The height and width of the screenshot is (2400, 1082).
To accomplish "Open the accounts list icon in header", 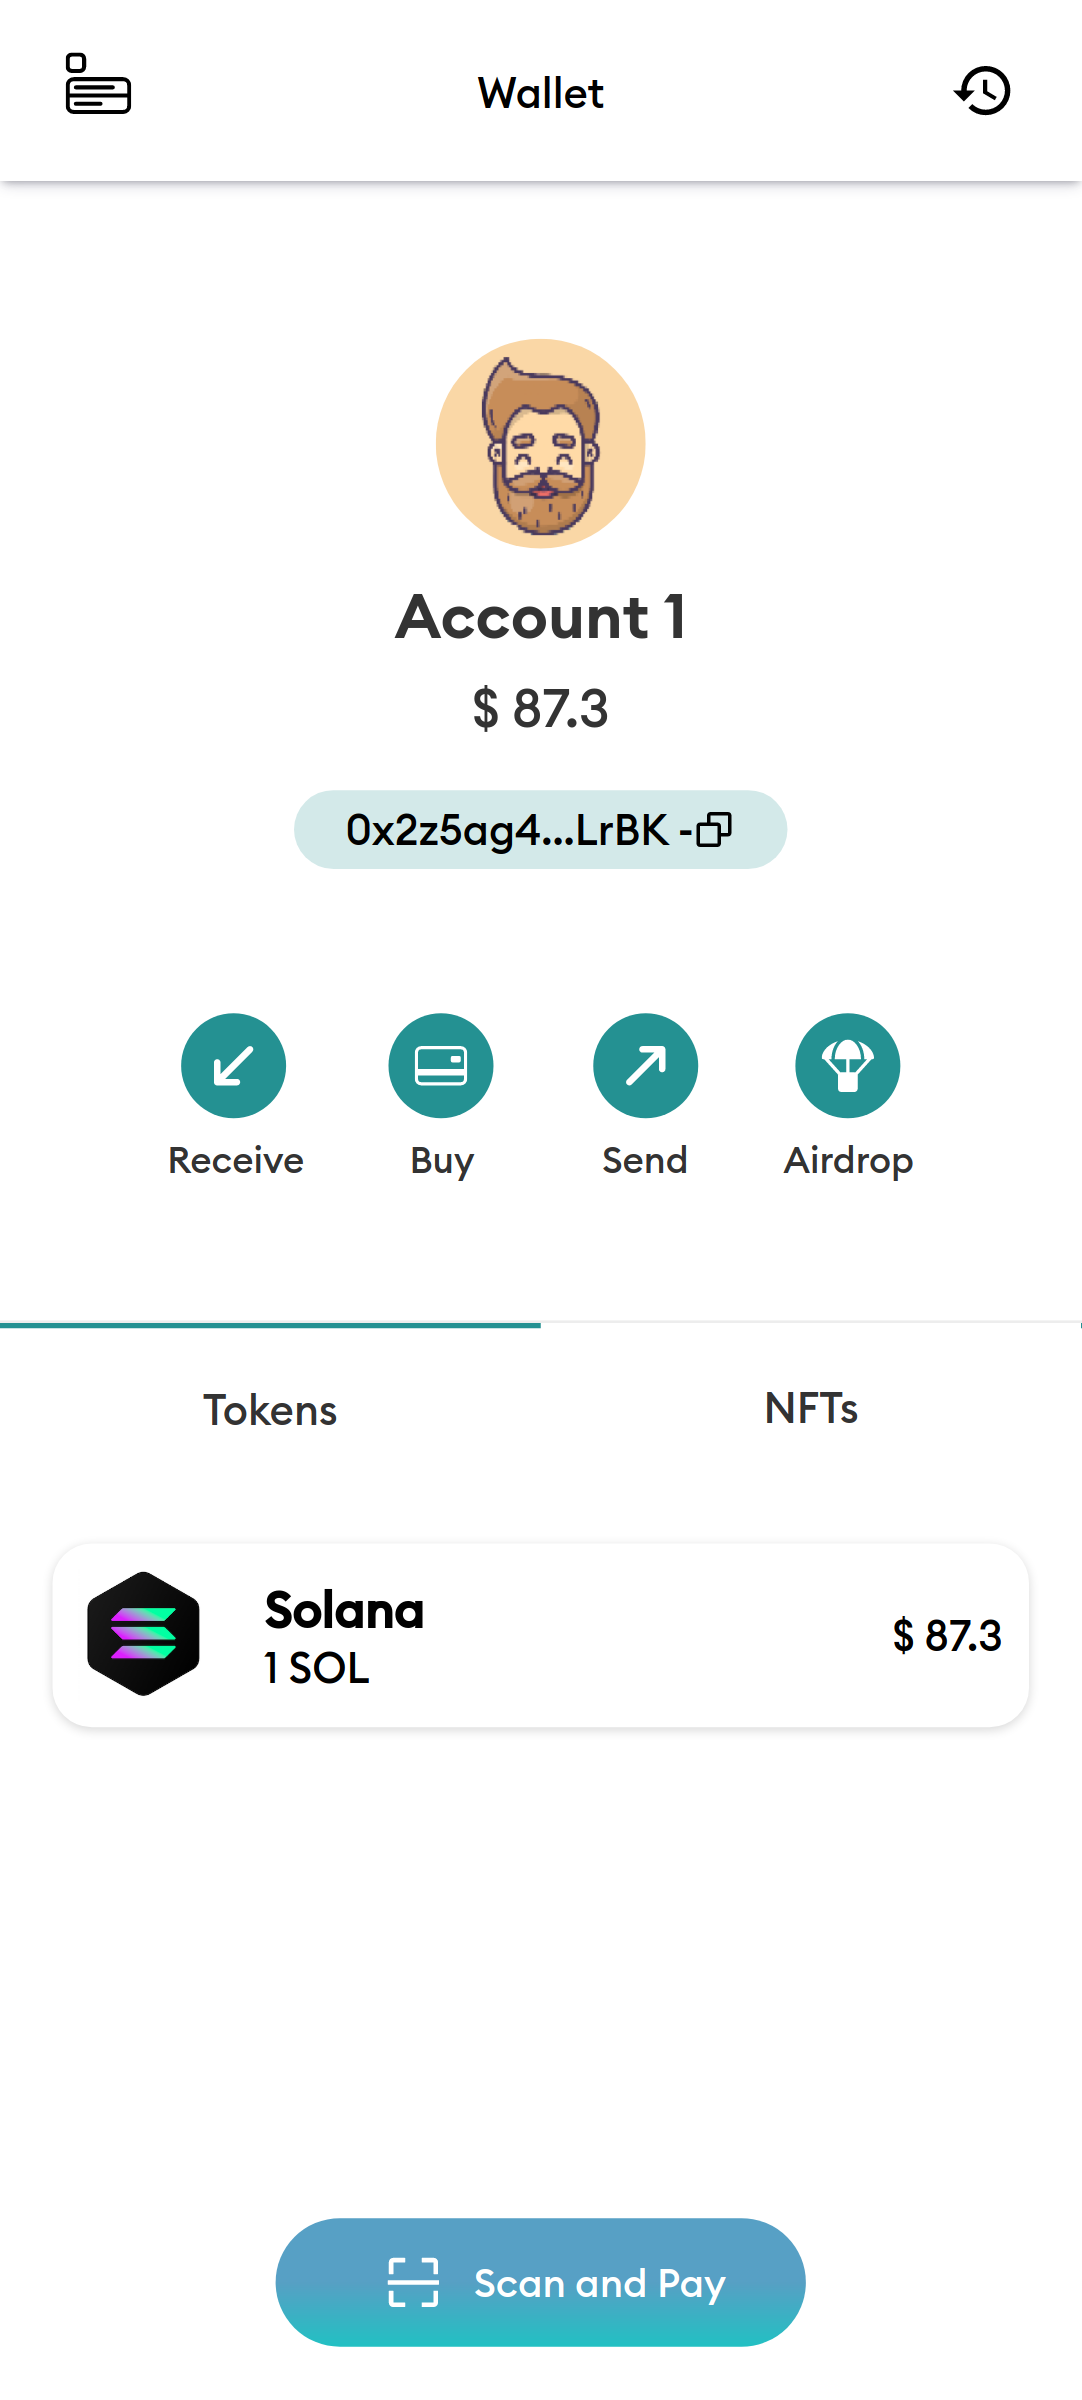I will pyautogui.click(x=98, y=84).
